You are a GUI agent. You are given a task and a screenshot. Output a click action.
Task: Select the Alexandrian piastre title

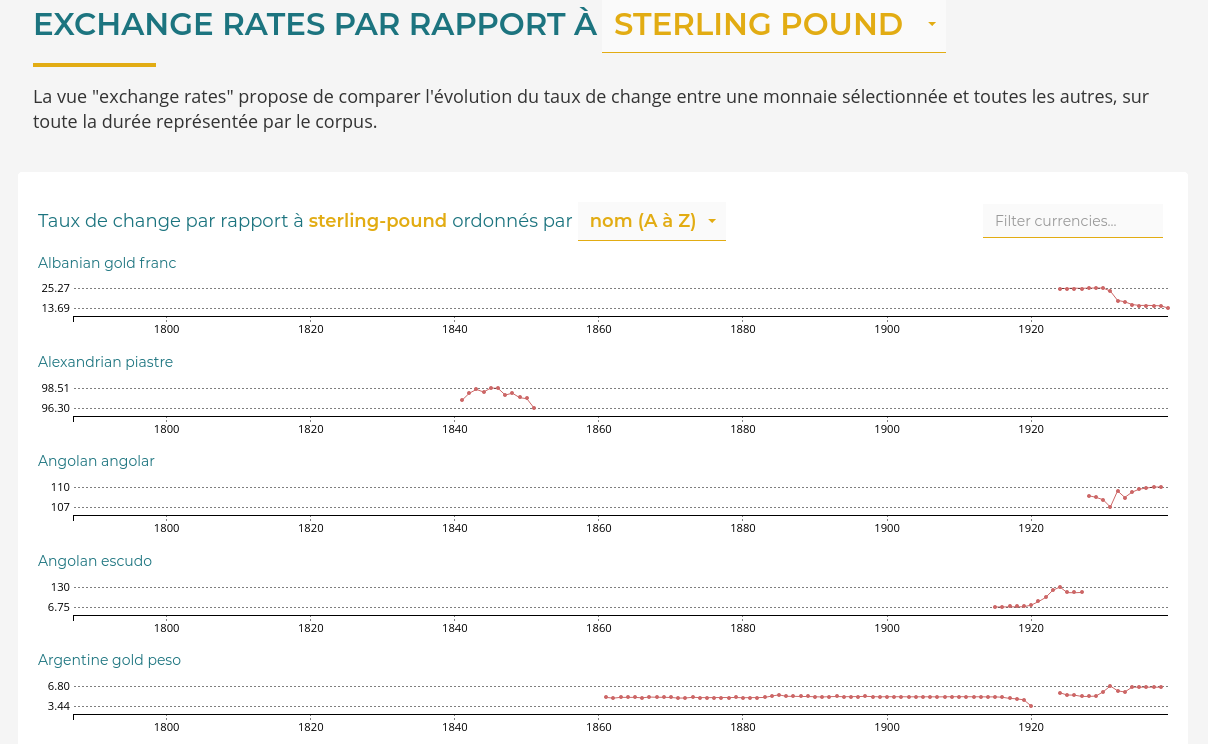coord(105,362)
